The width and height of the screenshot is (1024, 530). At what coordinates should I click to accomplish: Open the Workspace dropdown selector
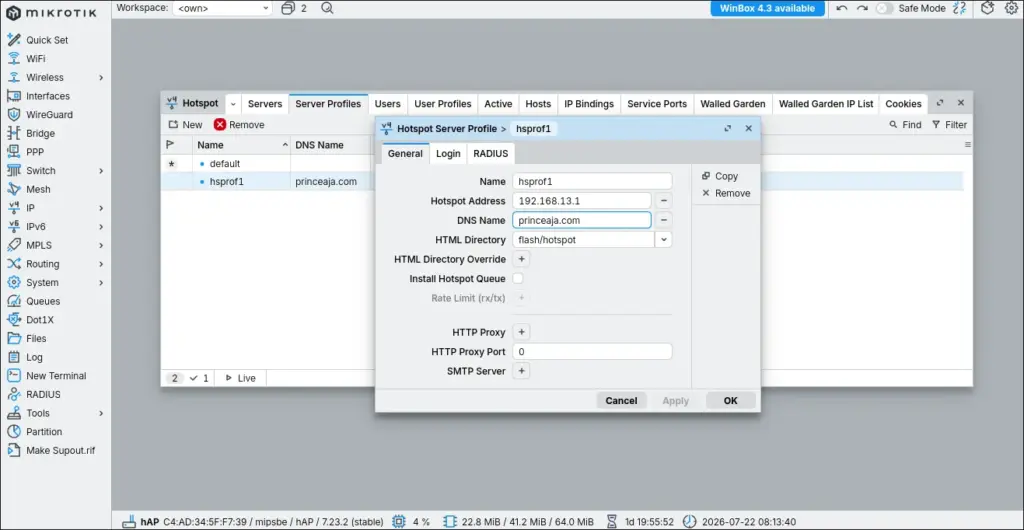(223, 8)
